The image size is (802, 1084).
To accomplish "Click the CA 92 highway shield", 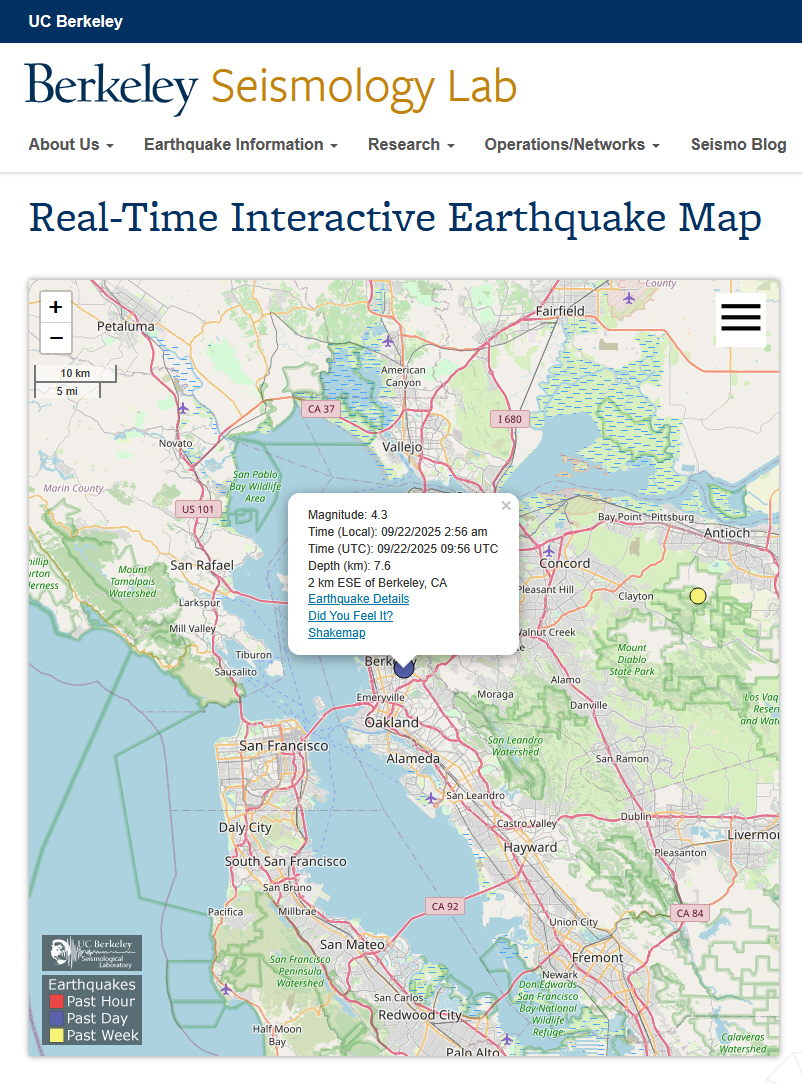I will point(445,906).
